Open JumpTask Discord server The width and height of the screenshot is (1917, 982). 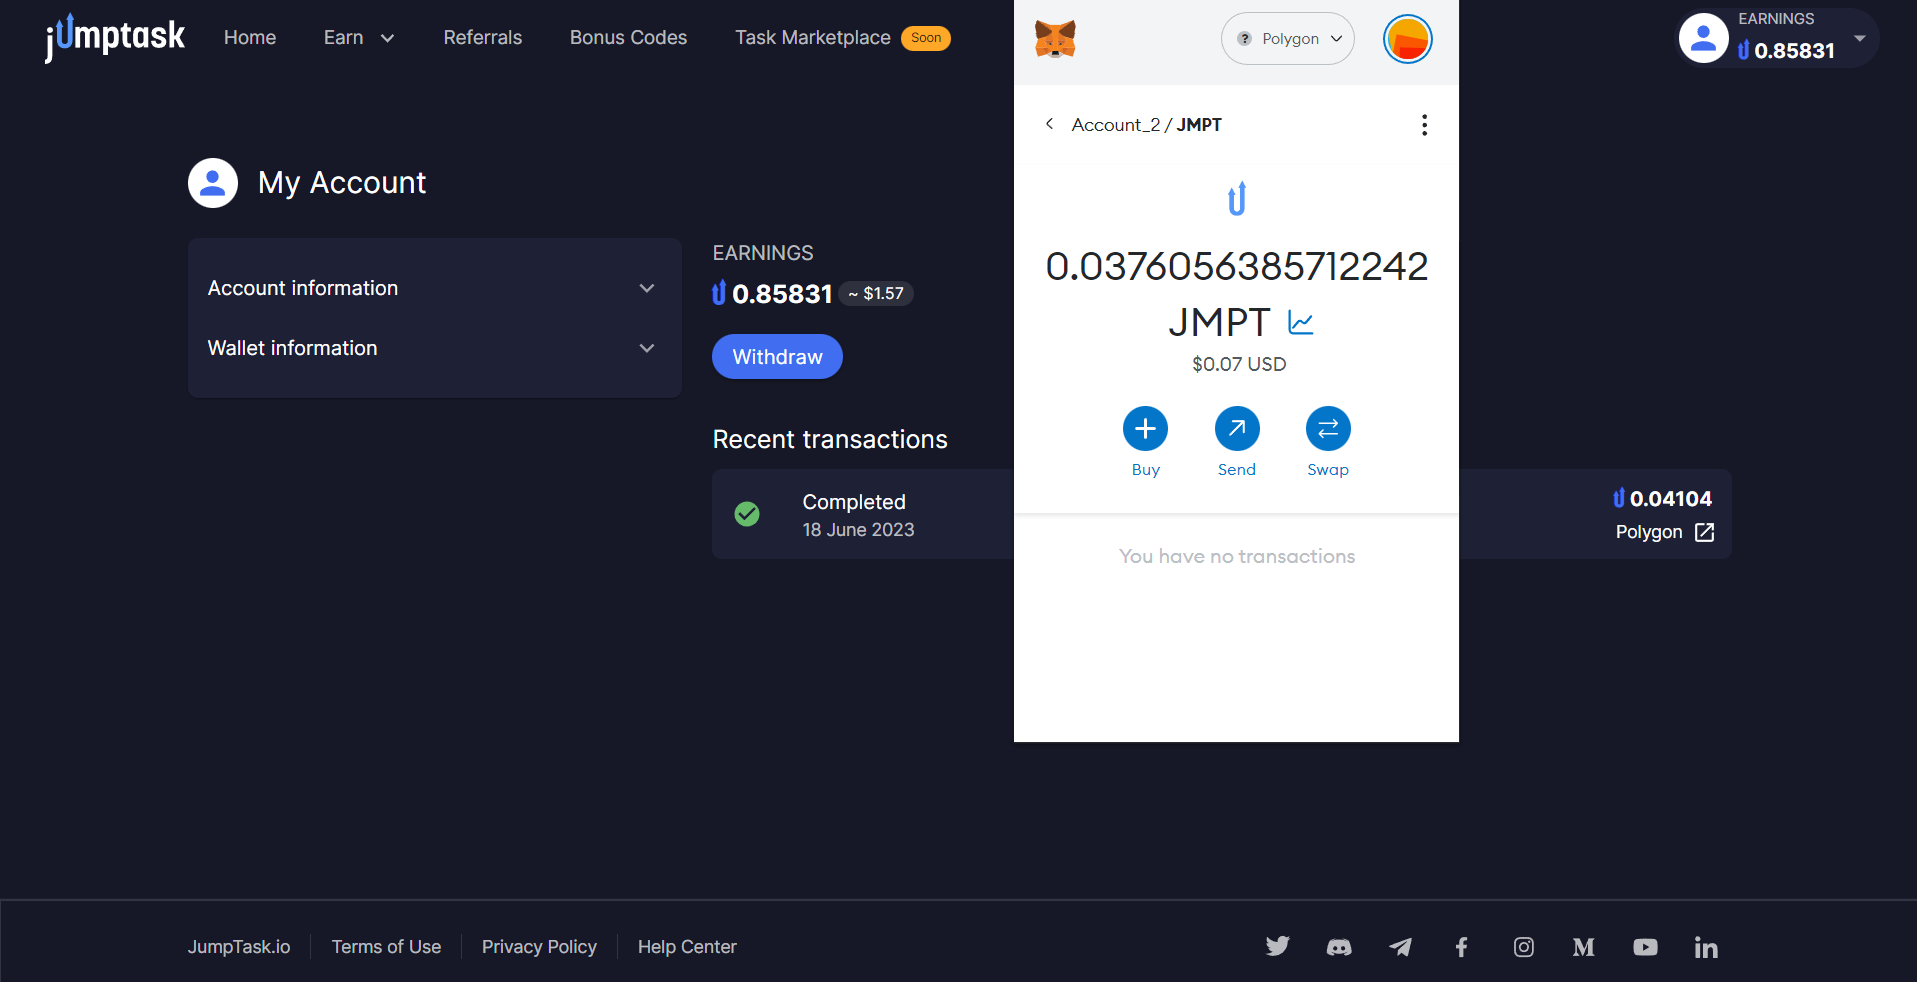(1339, 947)
